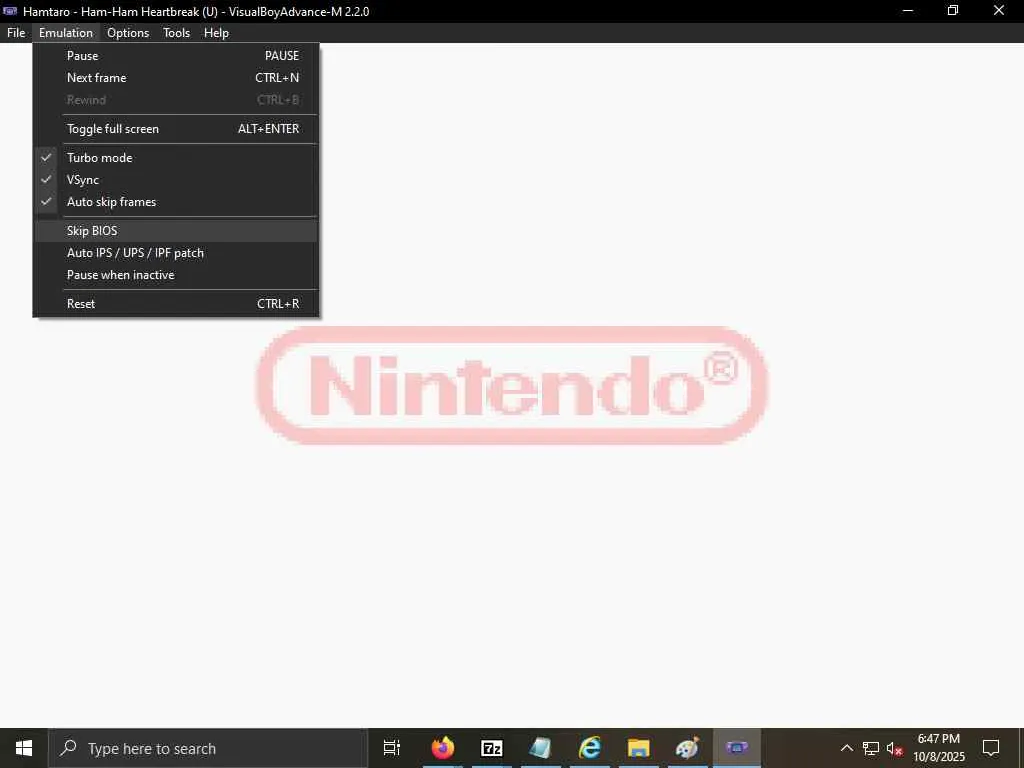The image size is (1024, 768).
Task: Open the clock and date flyout
Action: click(939, 748)
